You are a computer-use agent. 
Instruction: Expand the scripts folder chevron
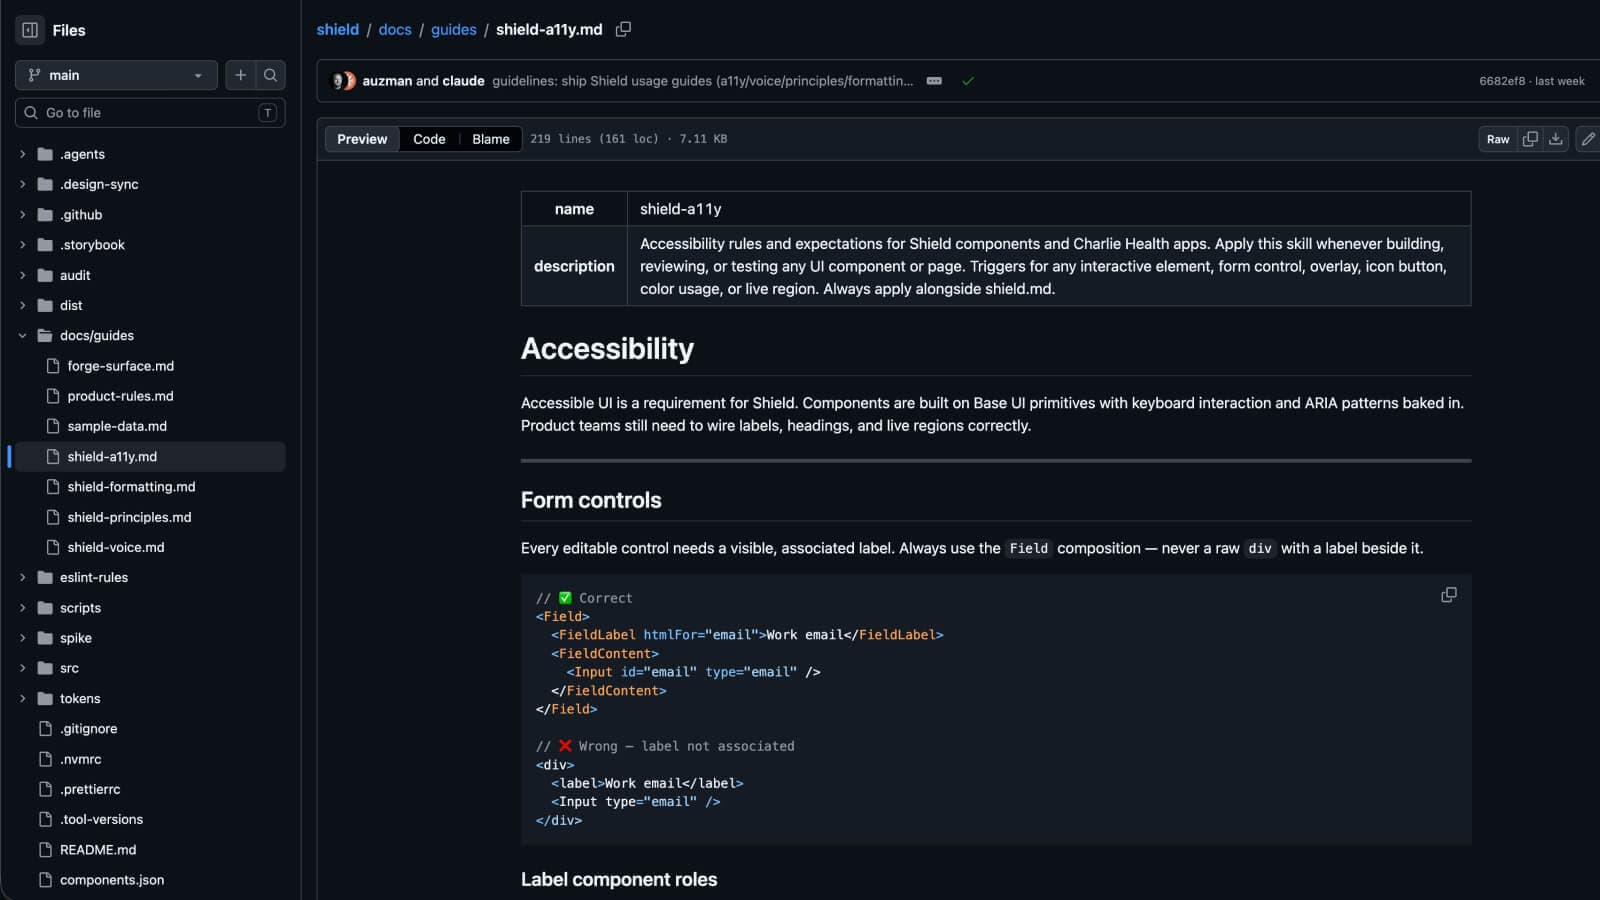pyautogui.click(x=23, y=608)
